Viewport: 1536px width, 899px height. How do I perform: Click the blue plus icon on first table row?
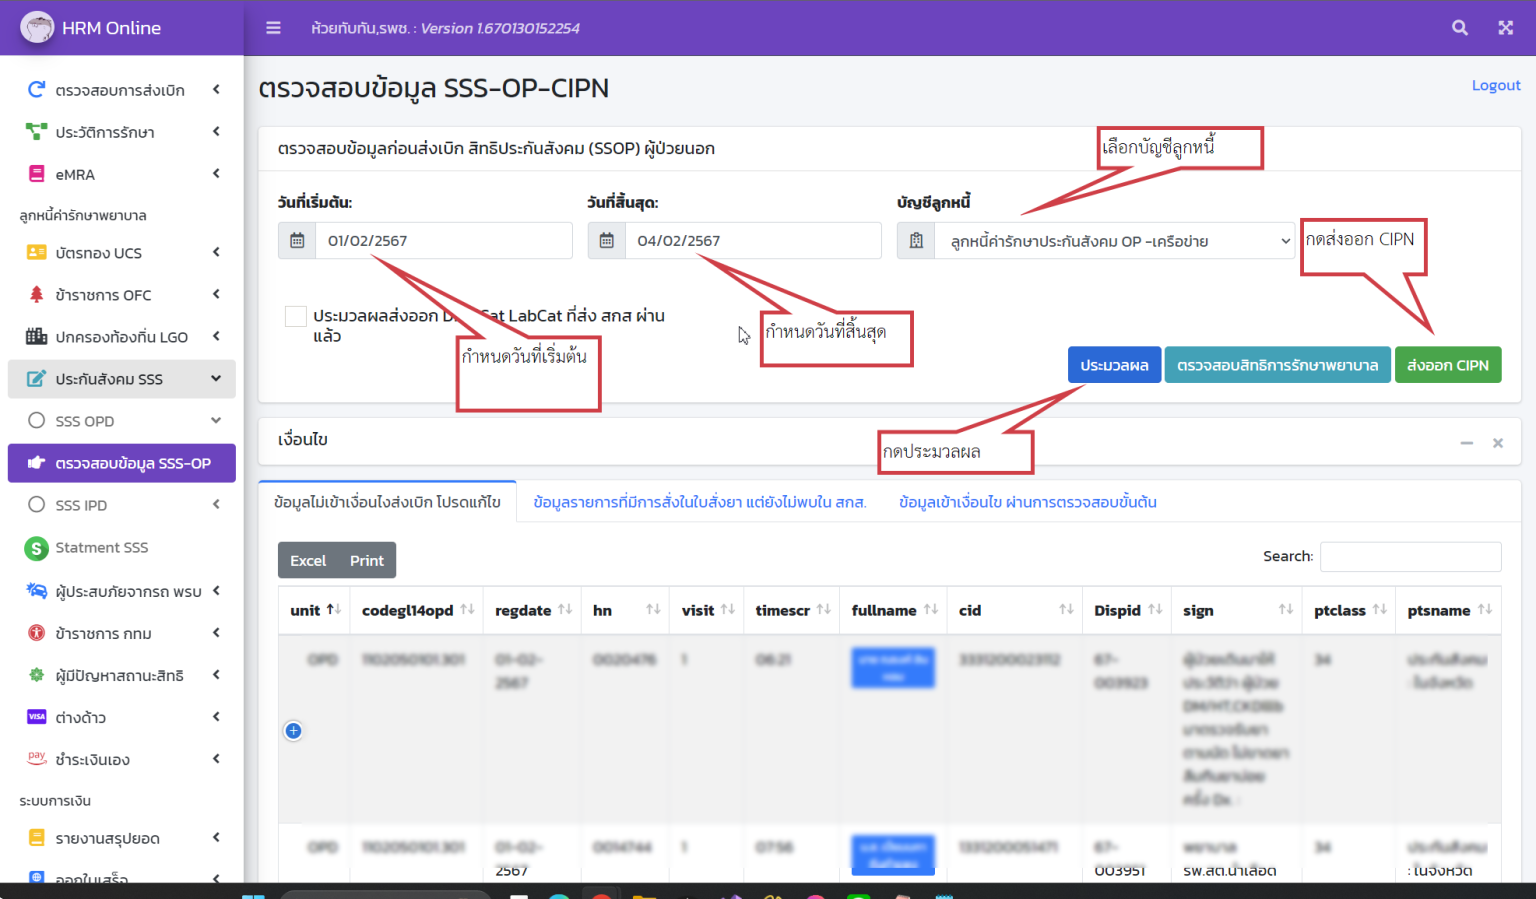pyautogui.click(x=293, y=731)
